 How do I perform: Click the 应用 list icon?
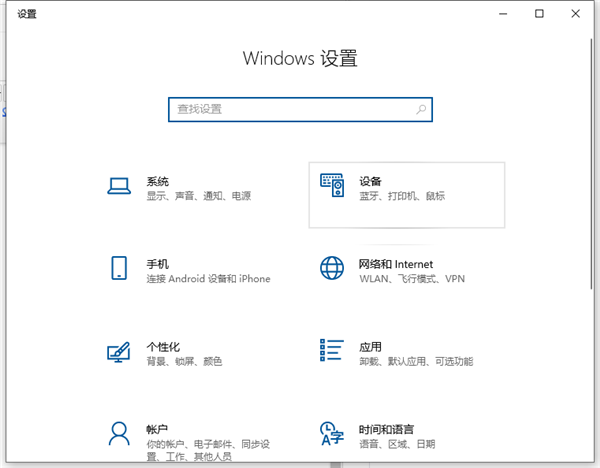[x=332, y=350]
